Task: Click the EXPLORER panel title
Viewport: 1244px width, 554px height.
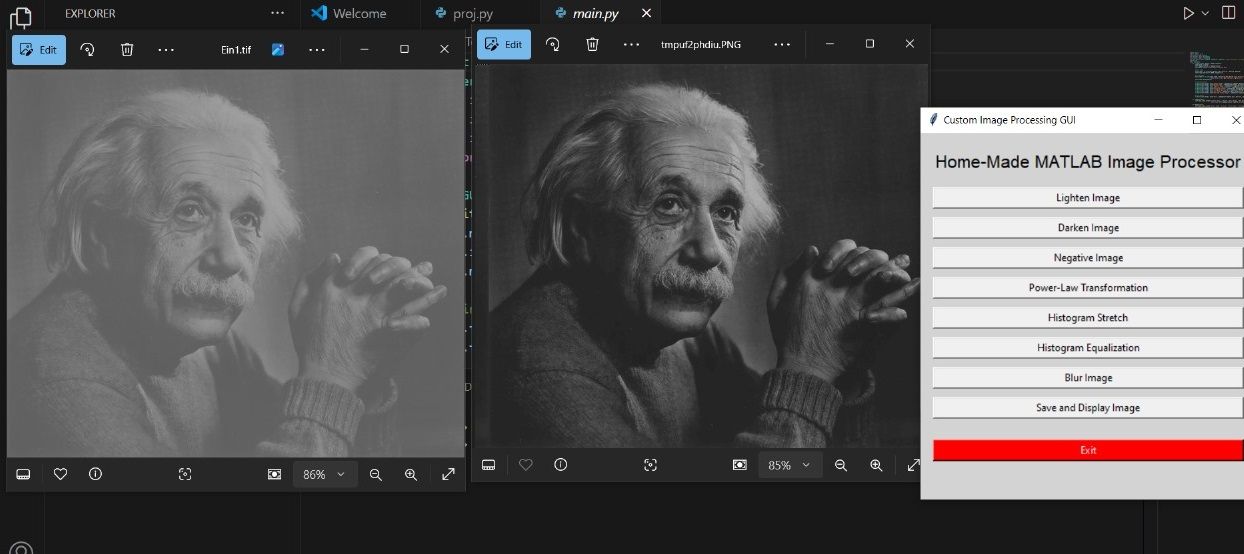Action: click(90, 13)
